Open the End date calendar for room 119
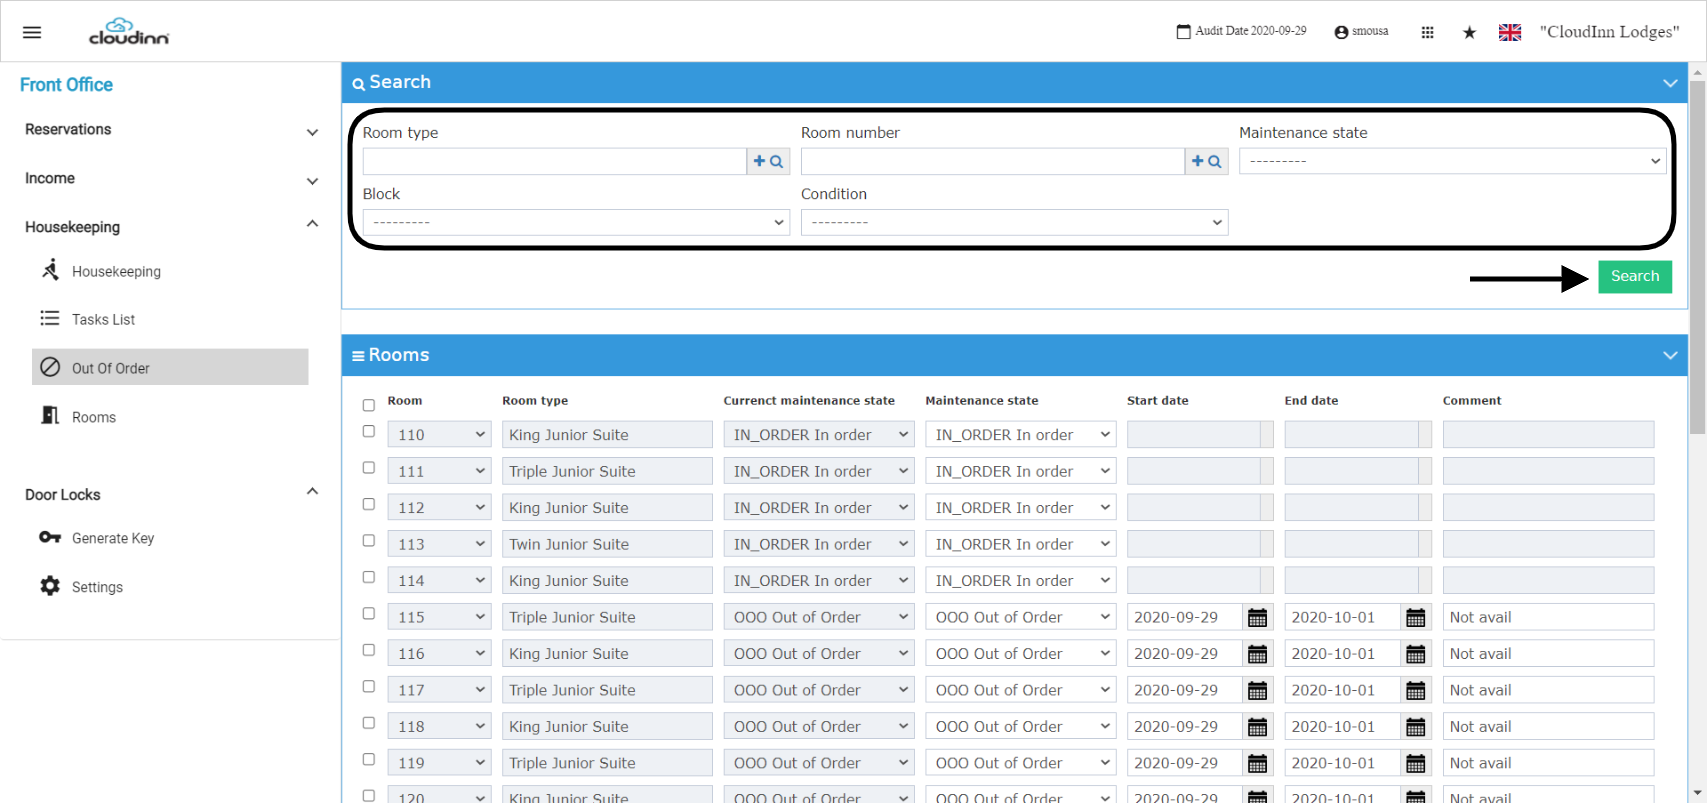This screenshot has width=1707, height=803. click(1415, 764)
